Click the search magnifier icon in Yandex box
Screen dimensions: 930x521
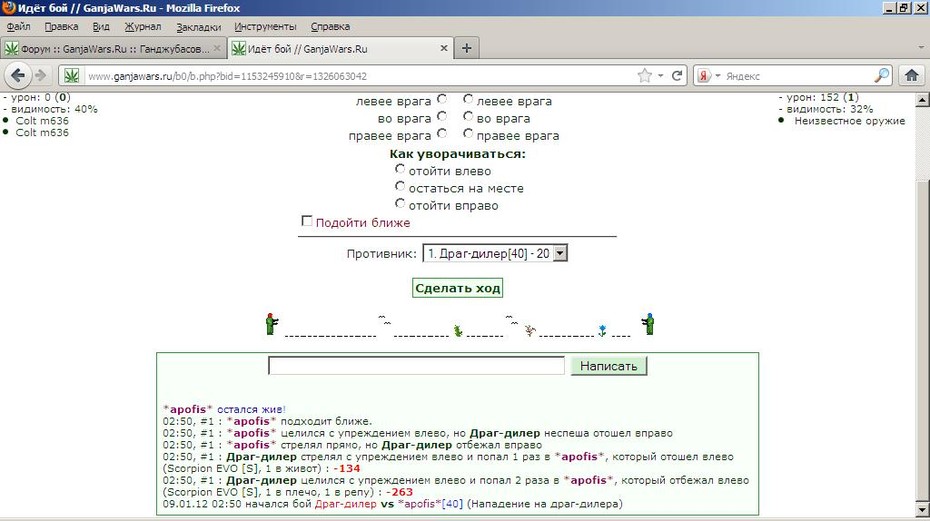[x=881, y=75]
